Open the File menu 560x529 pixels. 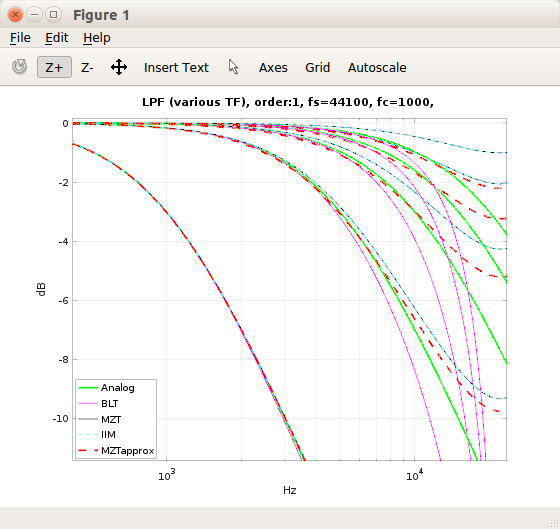[20, 38]
